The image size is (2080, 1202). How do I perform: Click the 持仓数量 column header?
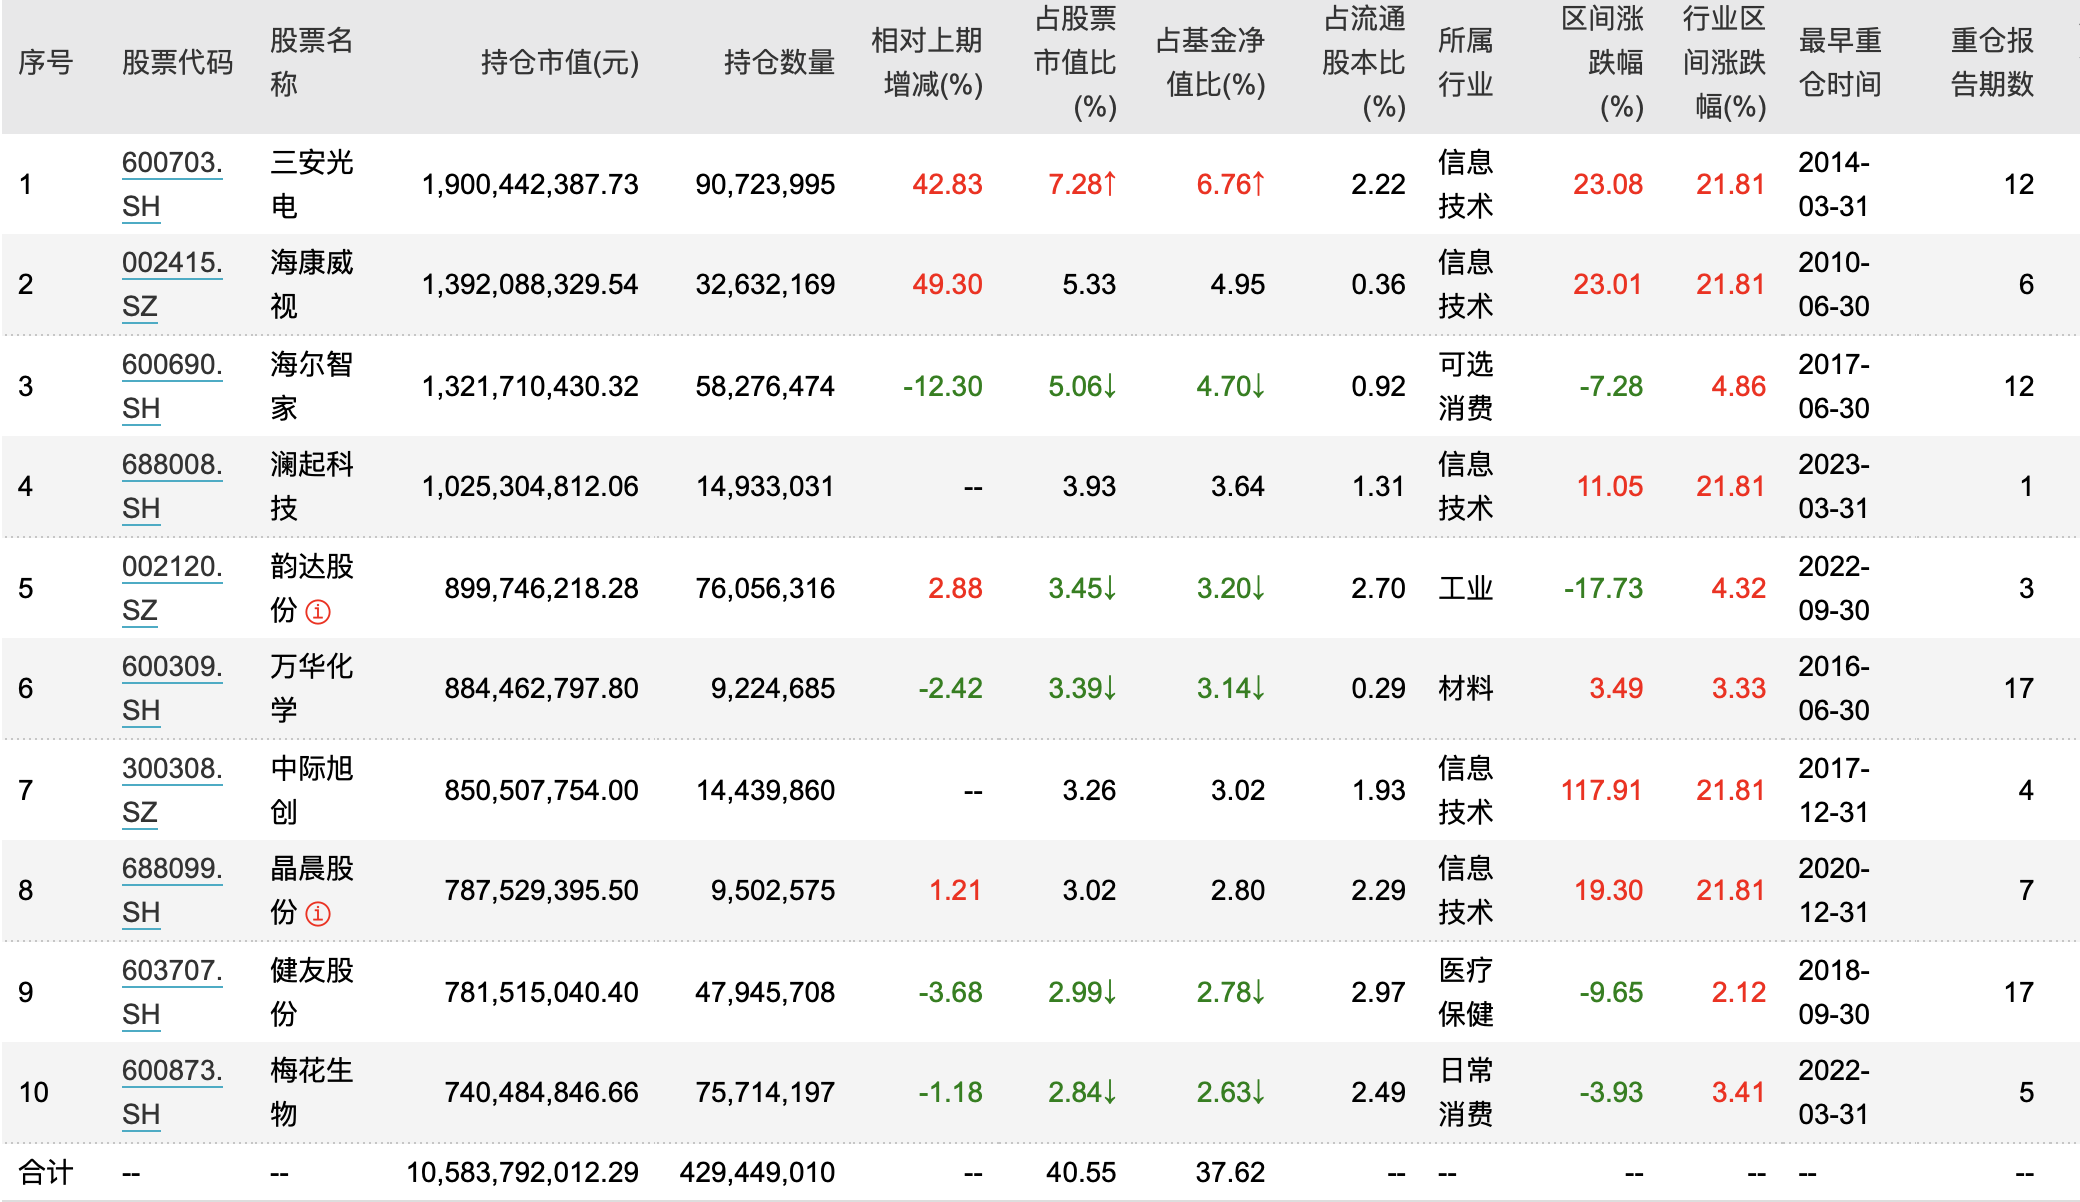tap(780, 62)
